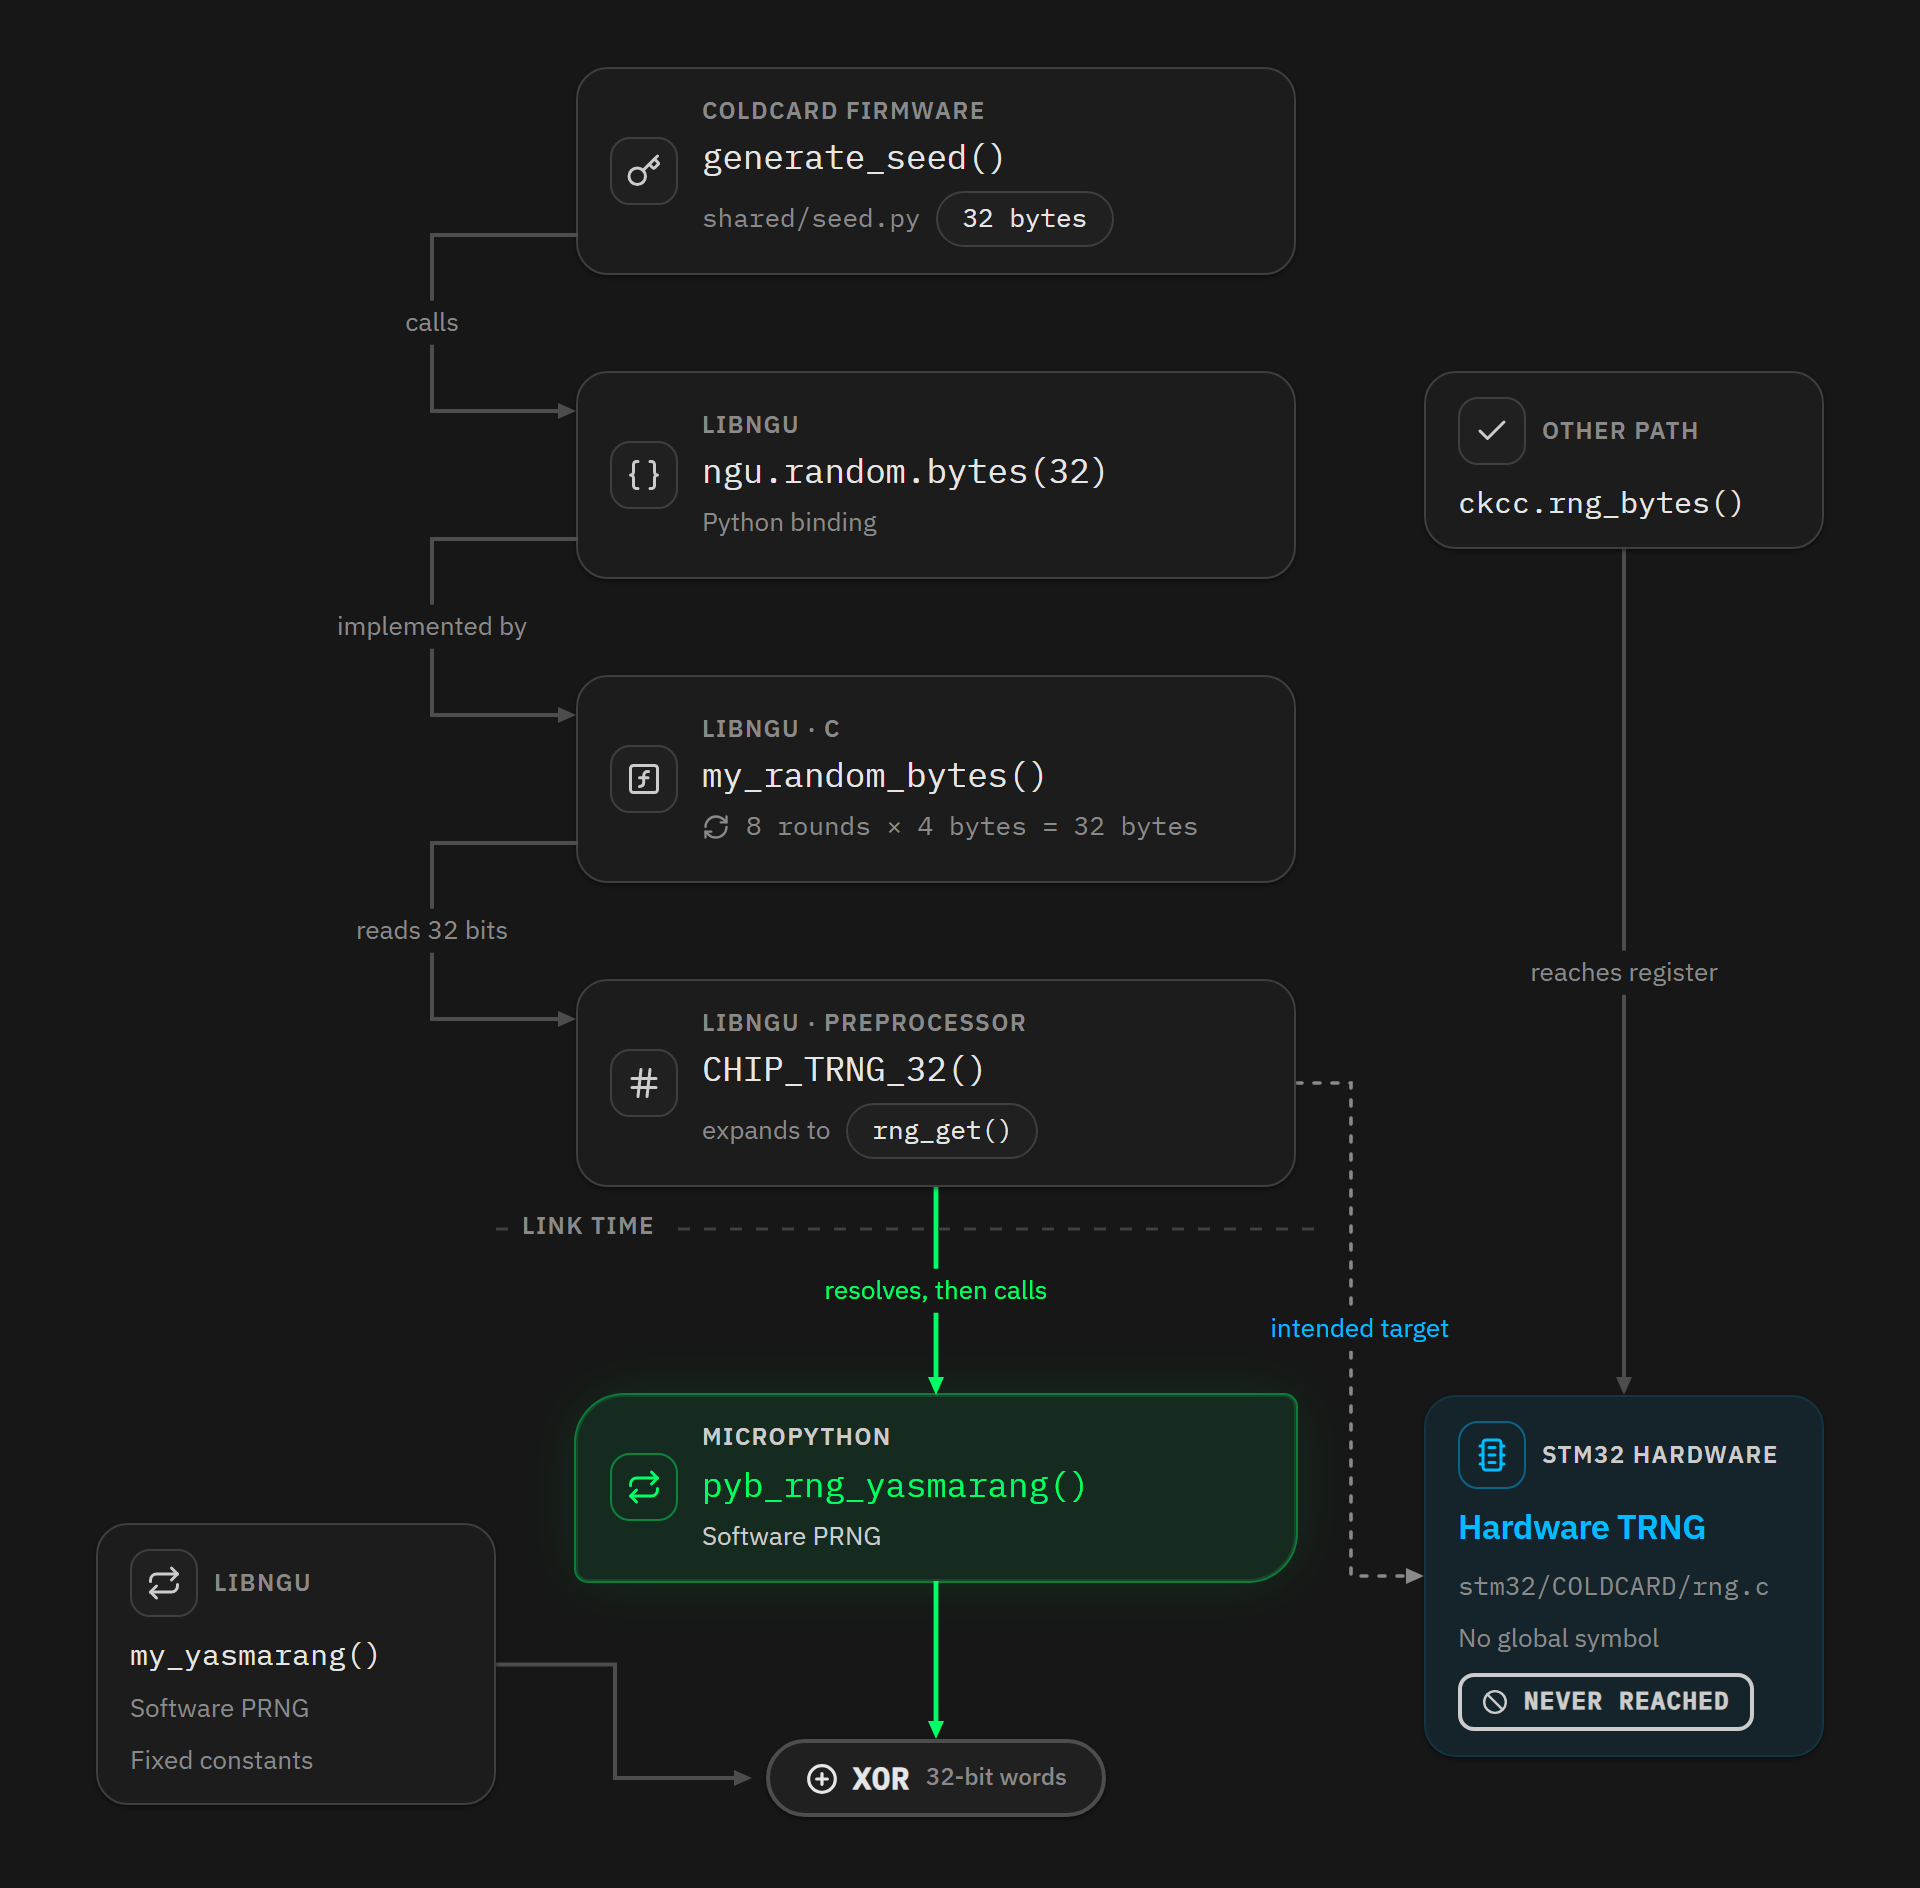Click the LIBNGU label above ngu.random.bytes(32)

tap(750, 425)
